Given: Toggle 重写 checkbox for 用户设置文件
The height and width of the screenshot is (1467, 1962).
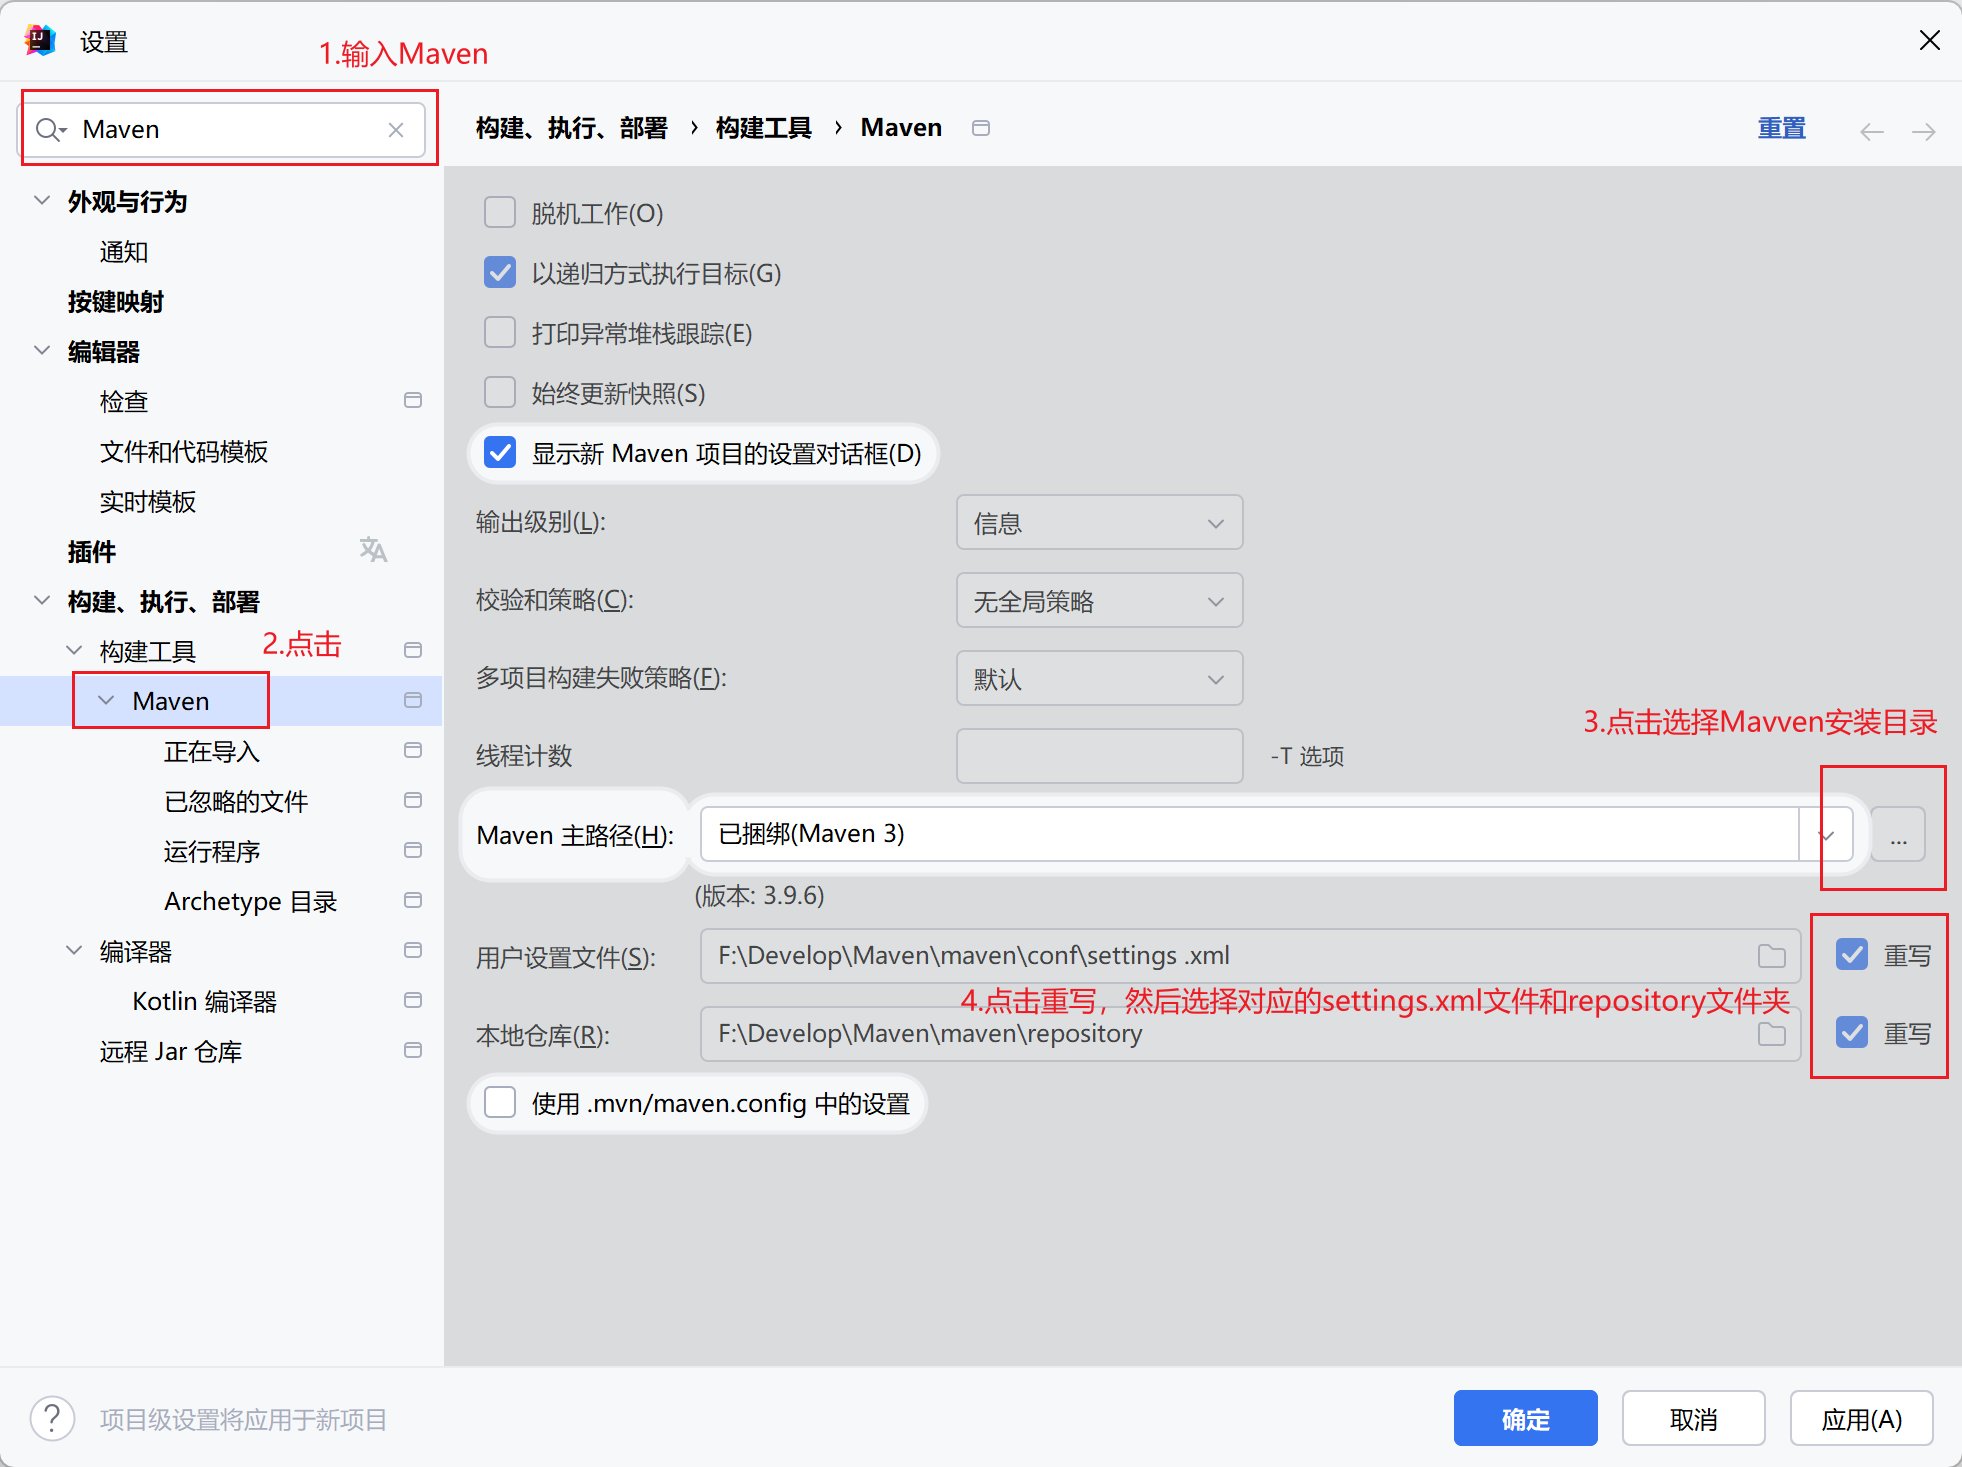Looking at the screenshot, I should [1852, 954].
